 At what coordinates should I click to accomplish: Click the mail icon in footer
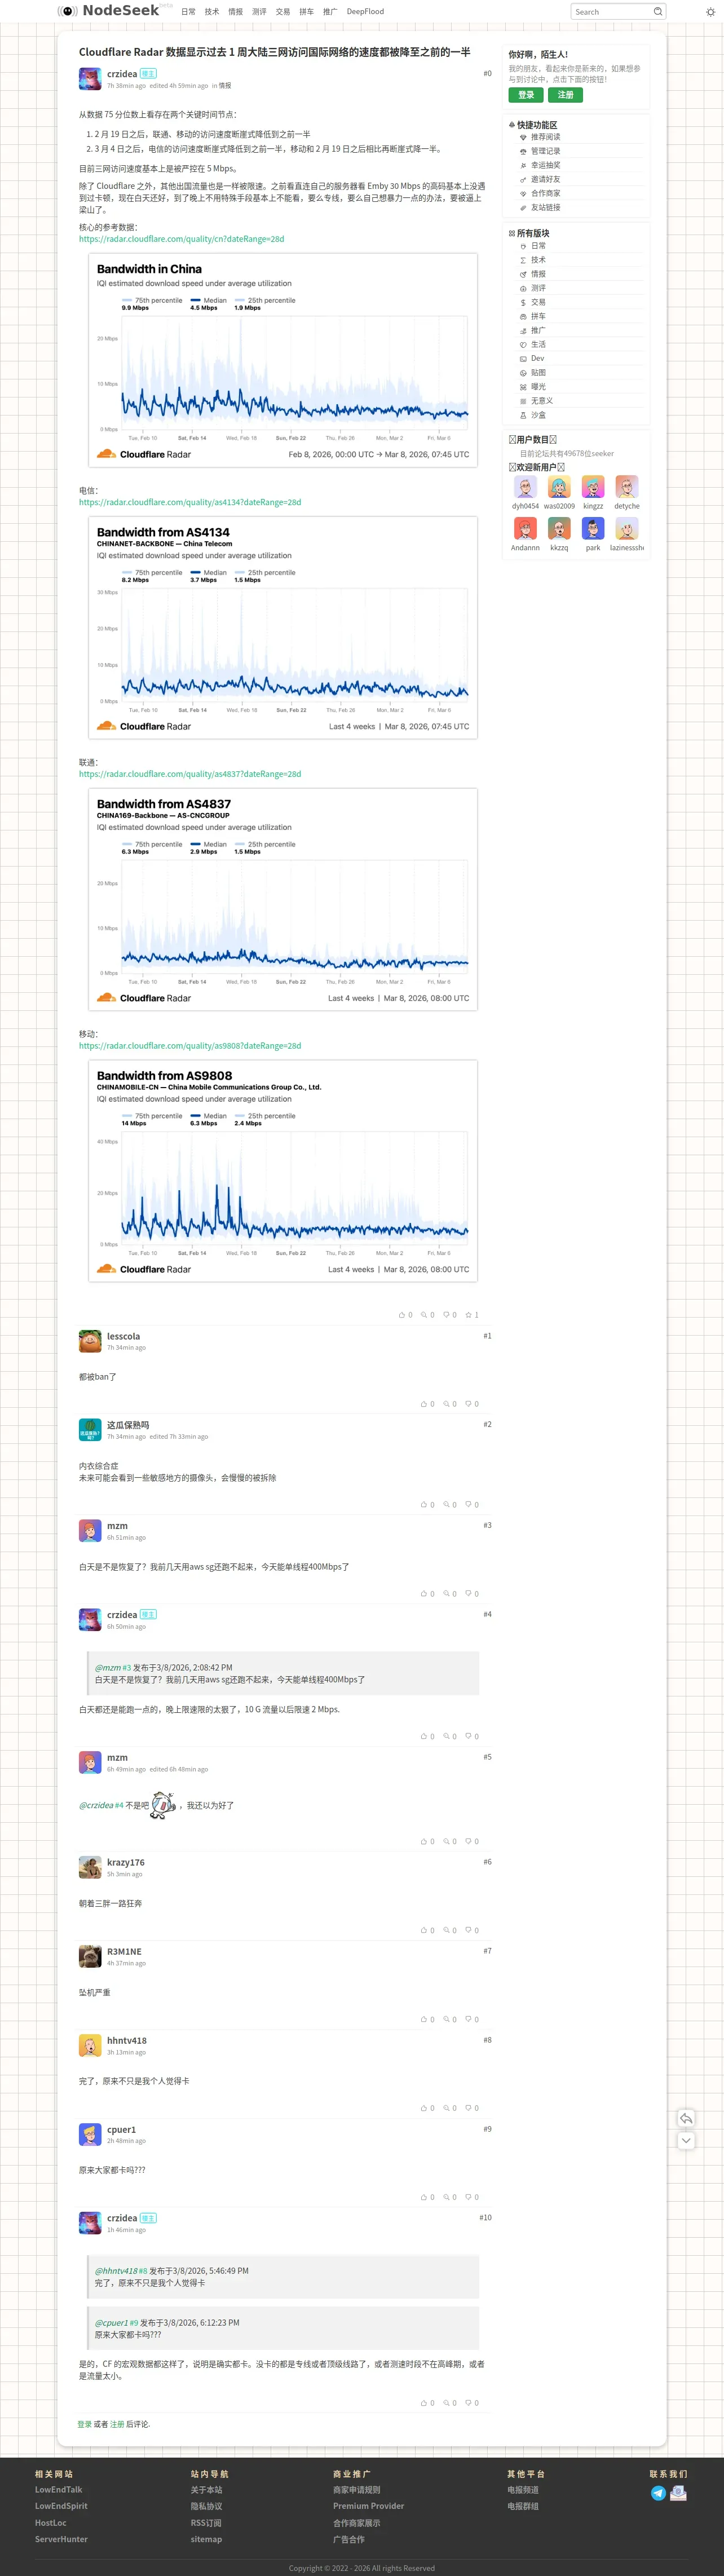tap(678, 2493)
